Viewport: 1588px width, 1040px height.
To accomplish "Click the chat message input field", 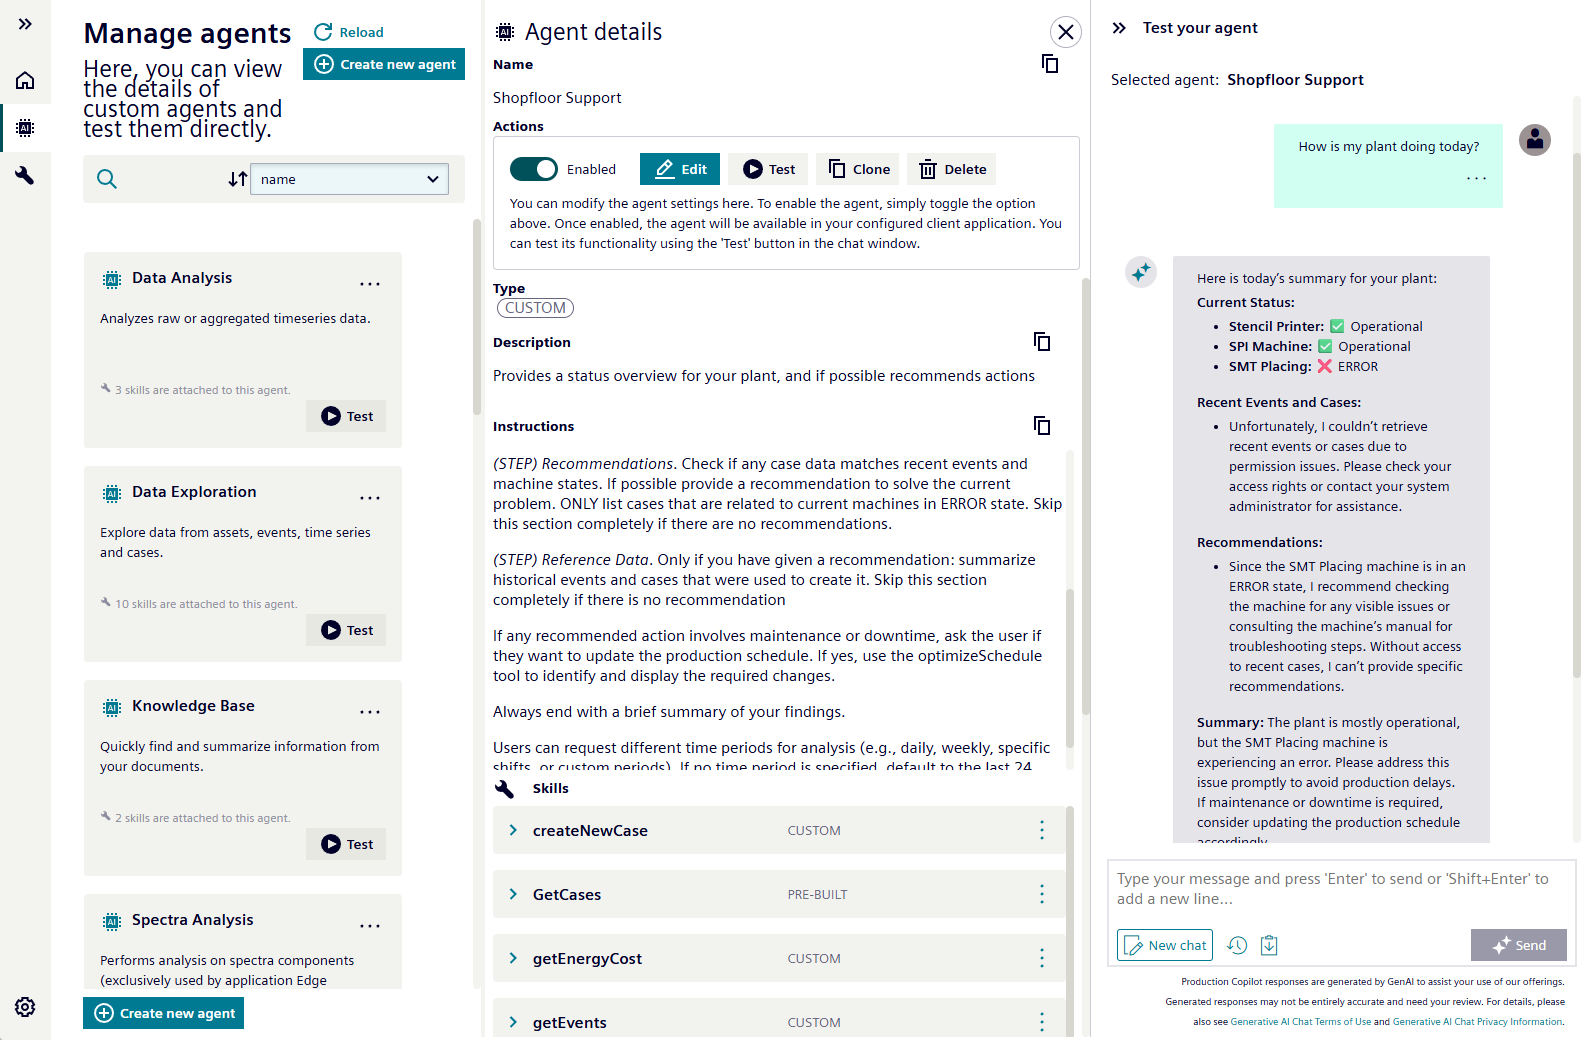I will [1340, 888].
